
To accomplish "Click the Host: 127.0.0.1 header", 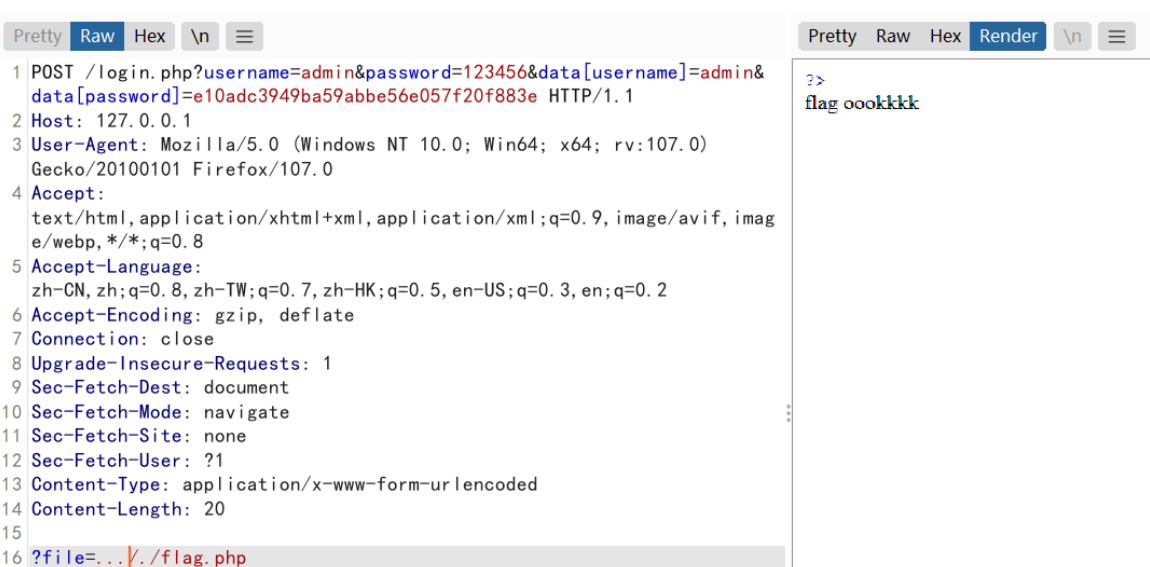I will [111, 121].
